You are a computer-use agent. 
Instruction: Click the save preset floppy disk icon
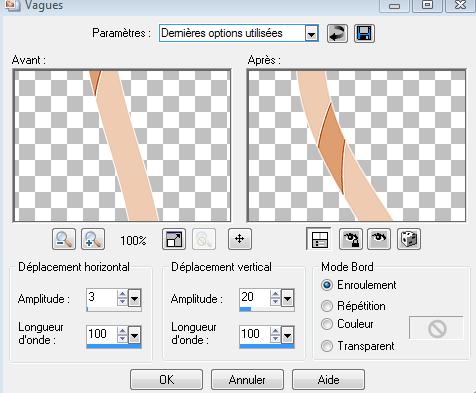pyautogui.click(x=364, y=33)
